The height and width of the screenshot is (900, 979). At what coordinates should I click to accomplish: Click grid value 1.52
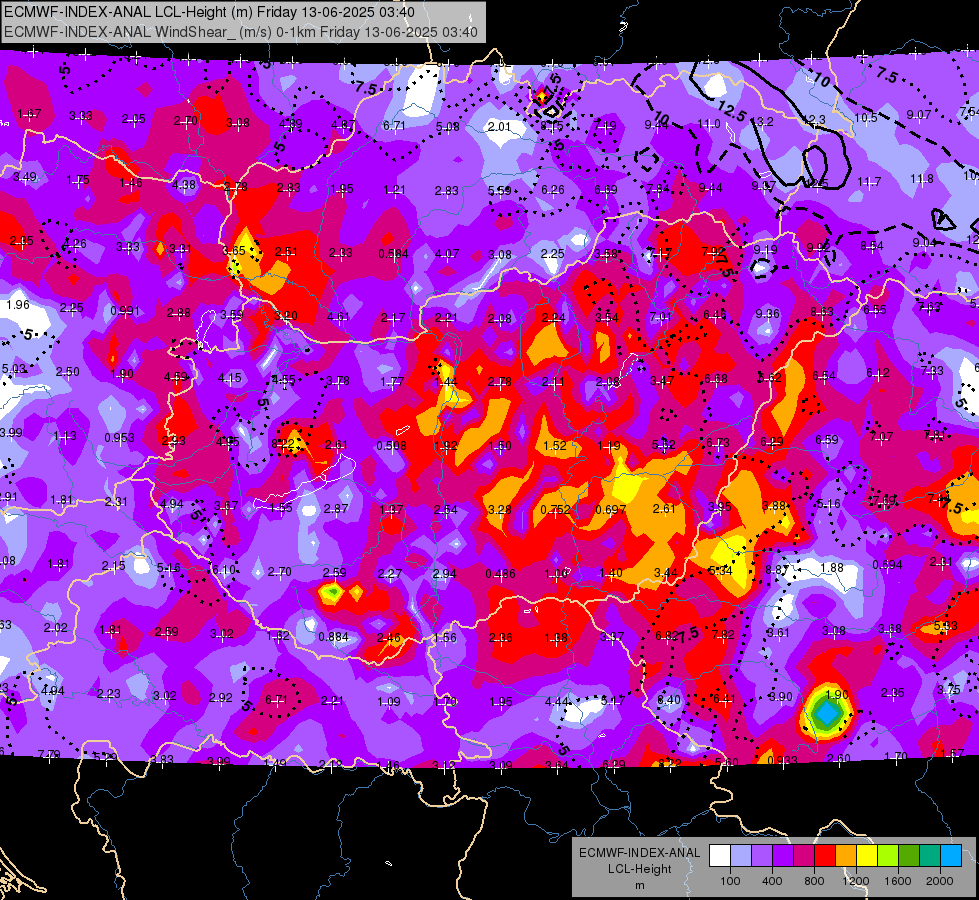(555, 445)
